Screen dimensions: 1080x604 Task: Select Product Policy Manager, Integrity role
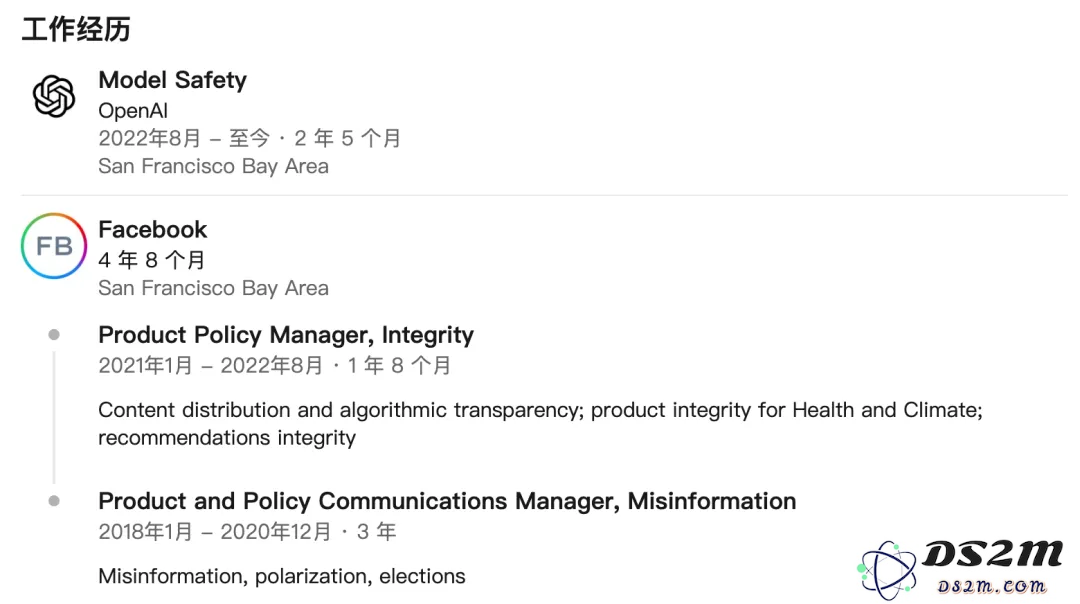coord(286,335)
